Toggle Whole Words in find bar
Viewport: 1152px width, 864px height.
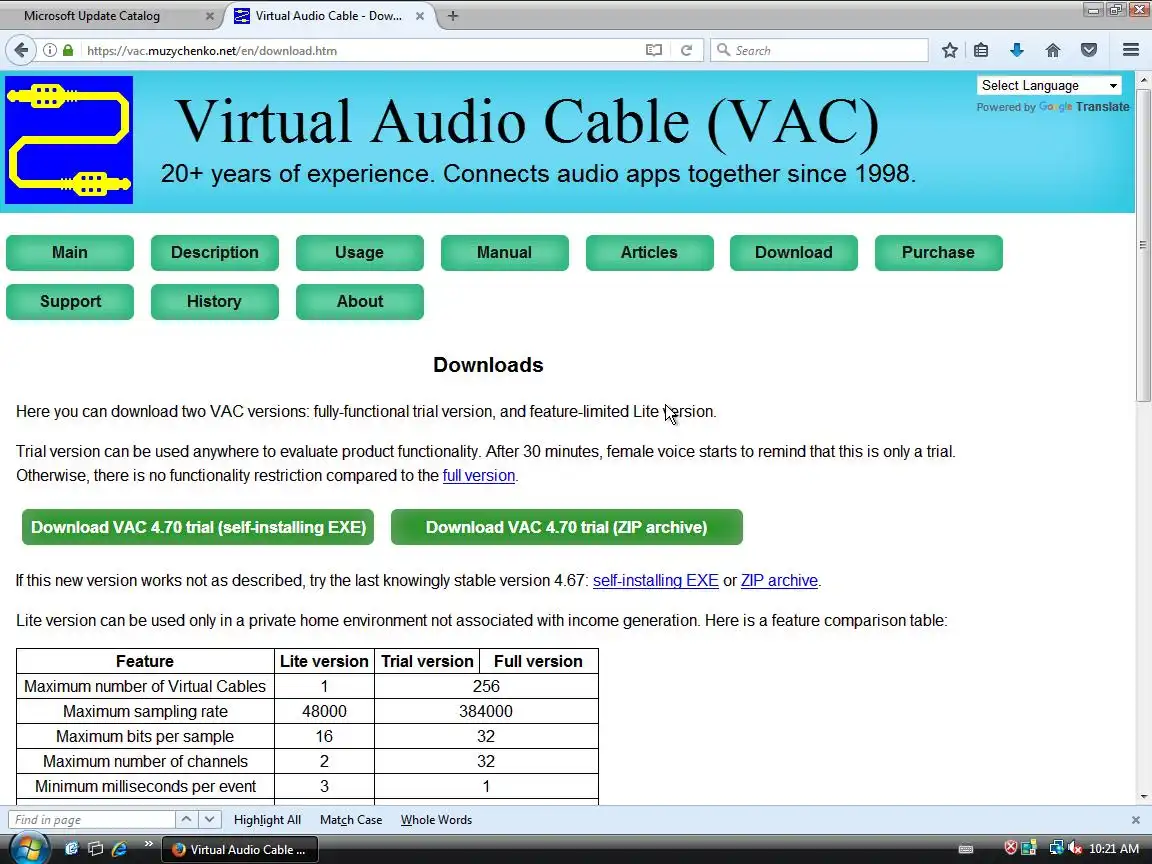tap(436, 819)
